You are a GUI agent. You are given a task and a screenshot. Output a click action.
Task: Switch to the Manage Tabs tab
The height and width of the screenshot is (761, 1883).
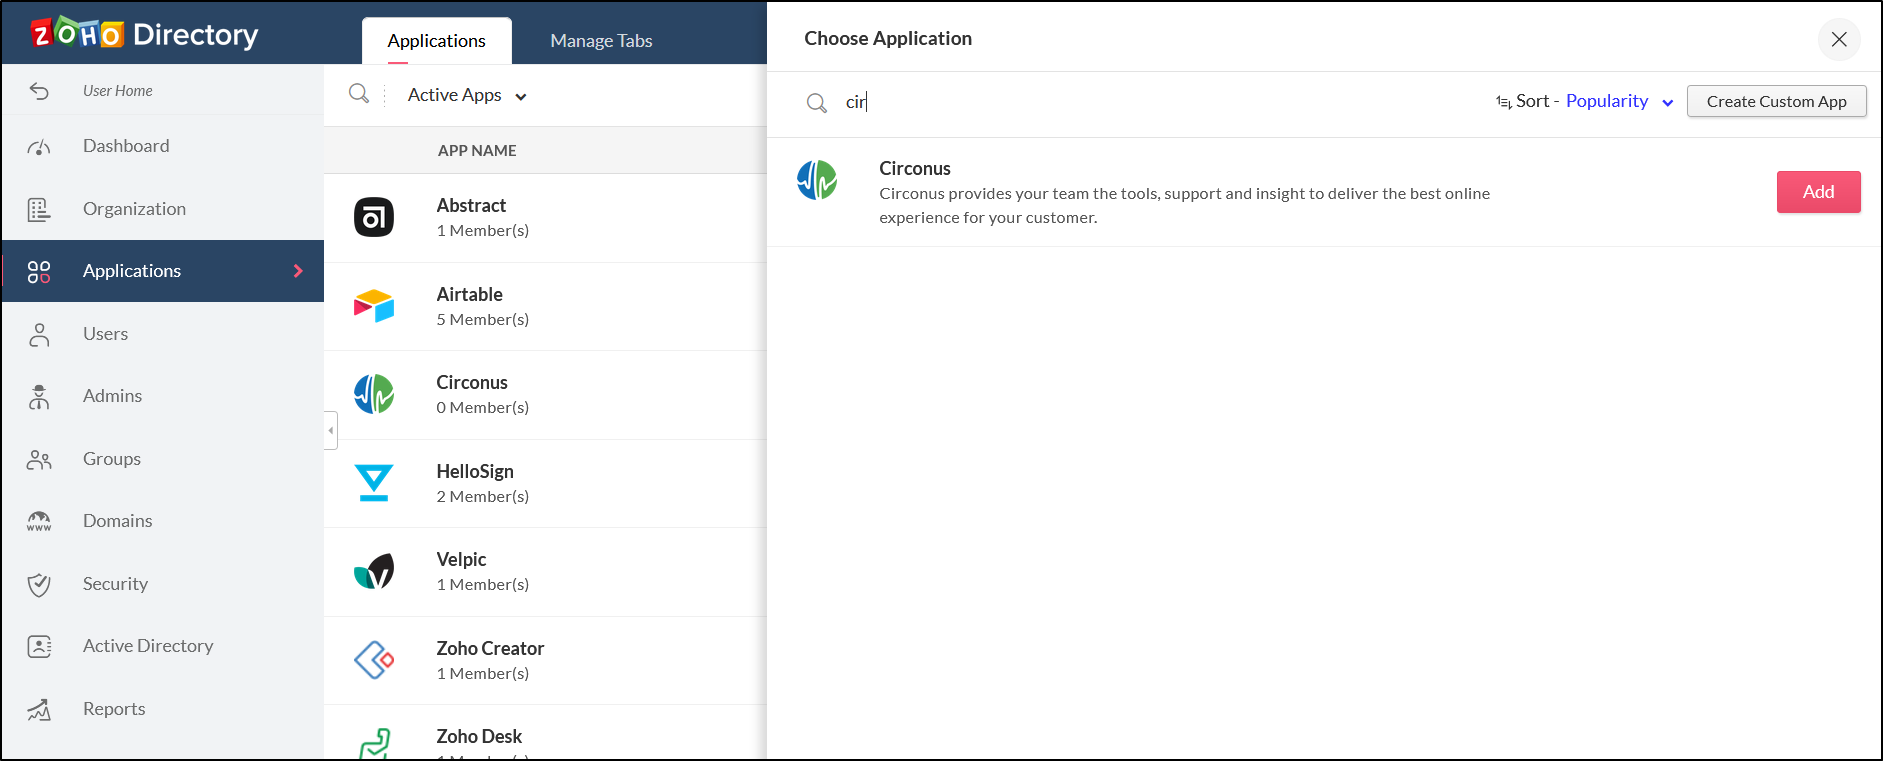click(601, 41)
